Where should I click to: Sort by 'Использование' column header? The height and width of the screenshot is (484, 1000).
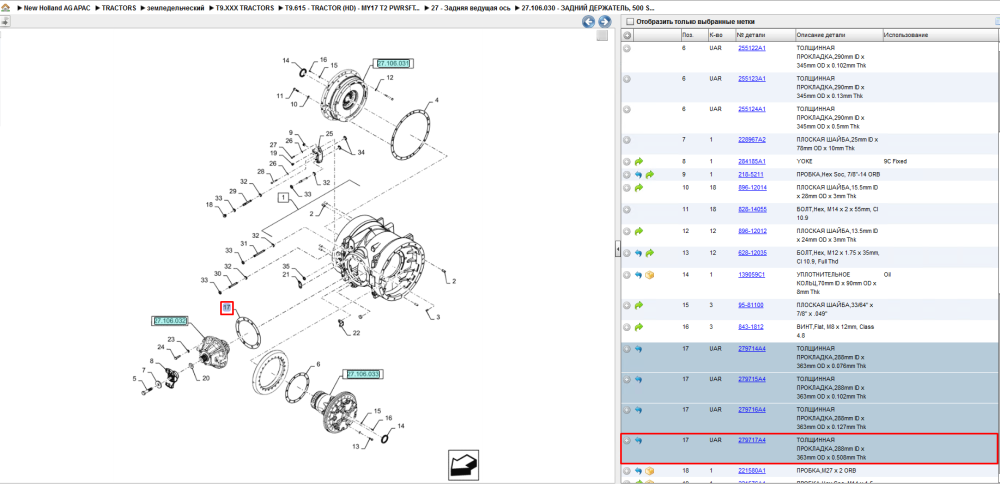(906, 35)
